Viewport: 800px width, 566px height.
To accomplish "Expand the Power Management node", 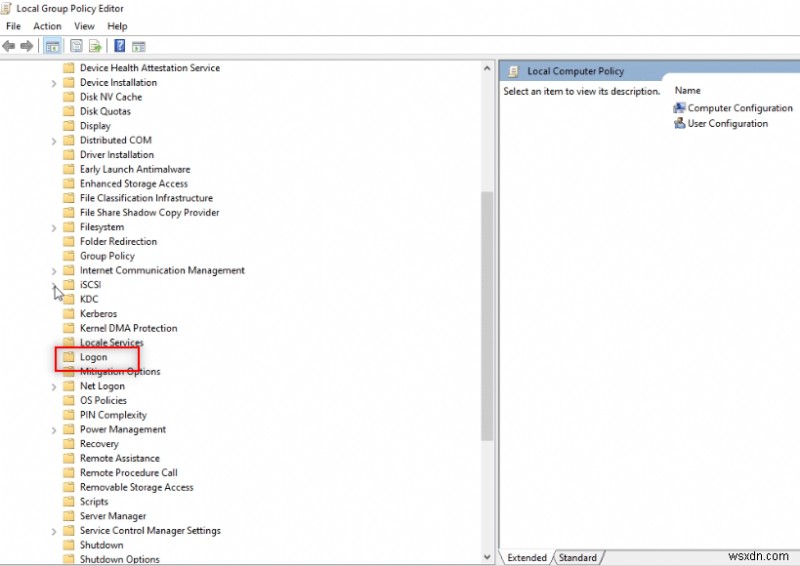I will [x=54, y=430].
